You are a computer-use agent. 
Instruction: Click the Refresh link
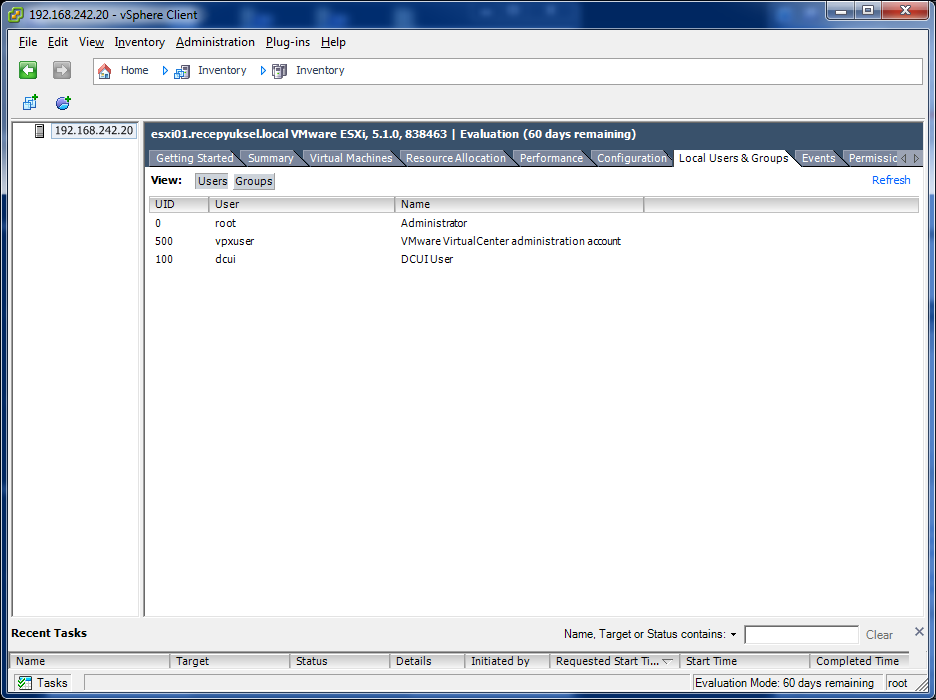pos(891,180)
